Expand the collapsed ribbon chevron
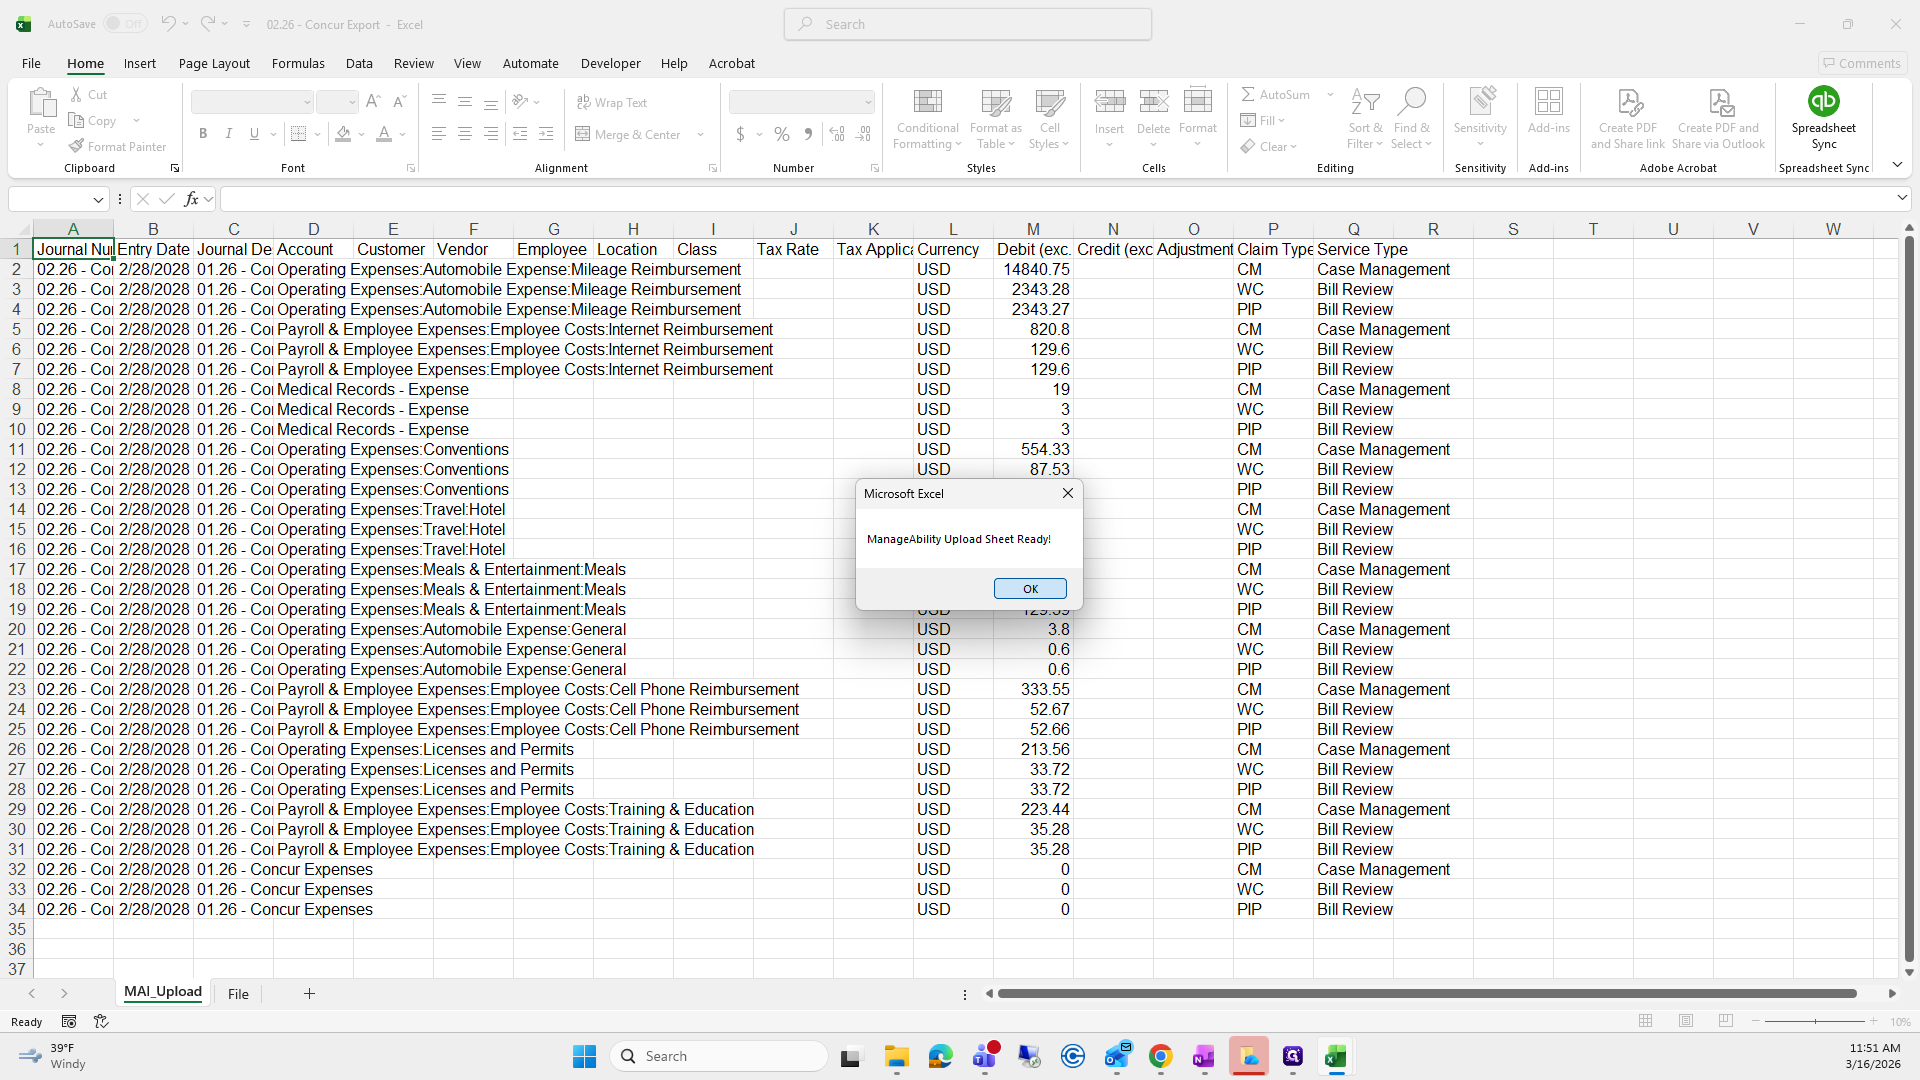Image resolution: width=1920 pixels, height=1080 pixels. coord(1897,165)
